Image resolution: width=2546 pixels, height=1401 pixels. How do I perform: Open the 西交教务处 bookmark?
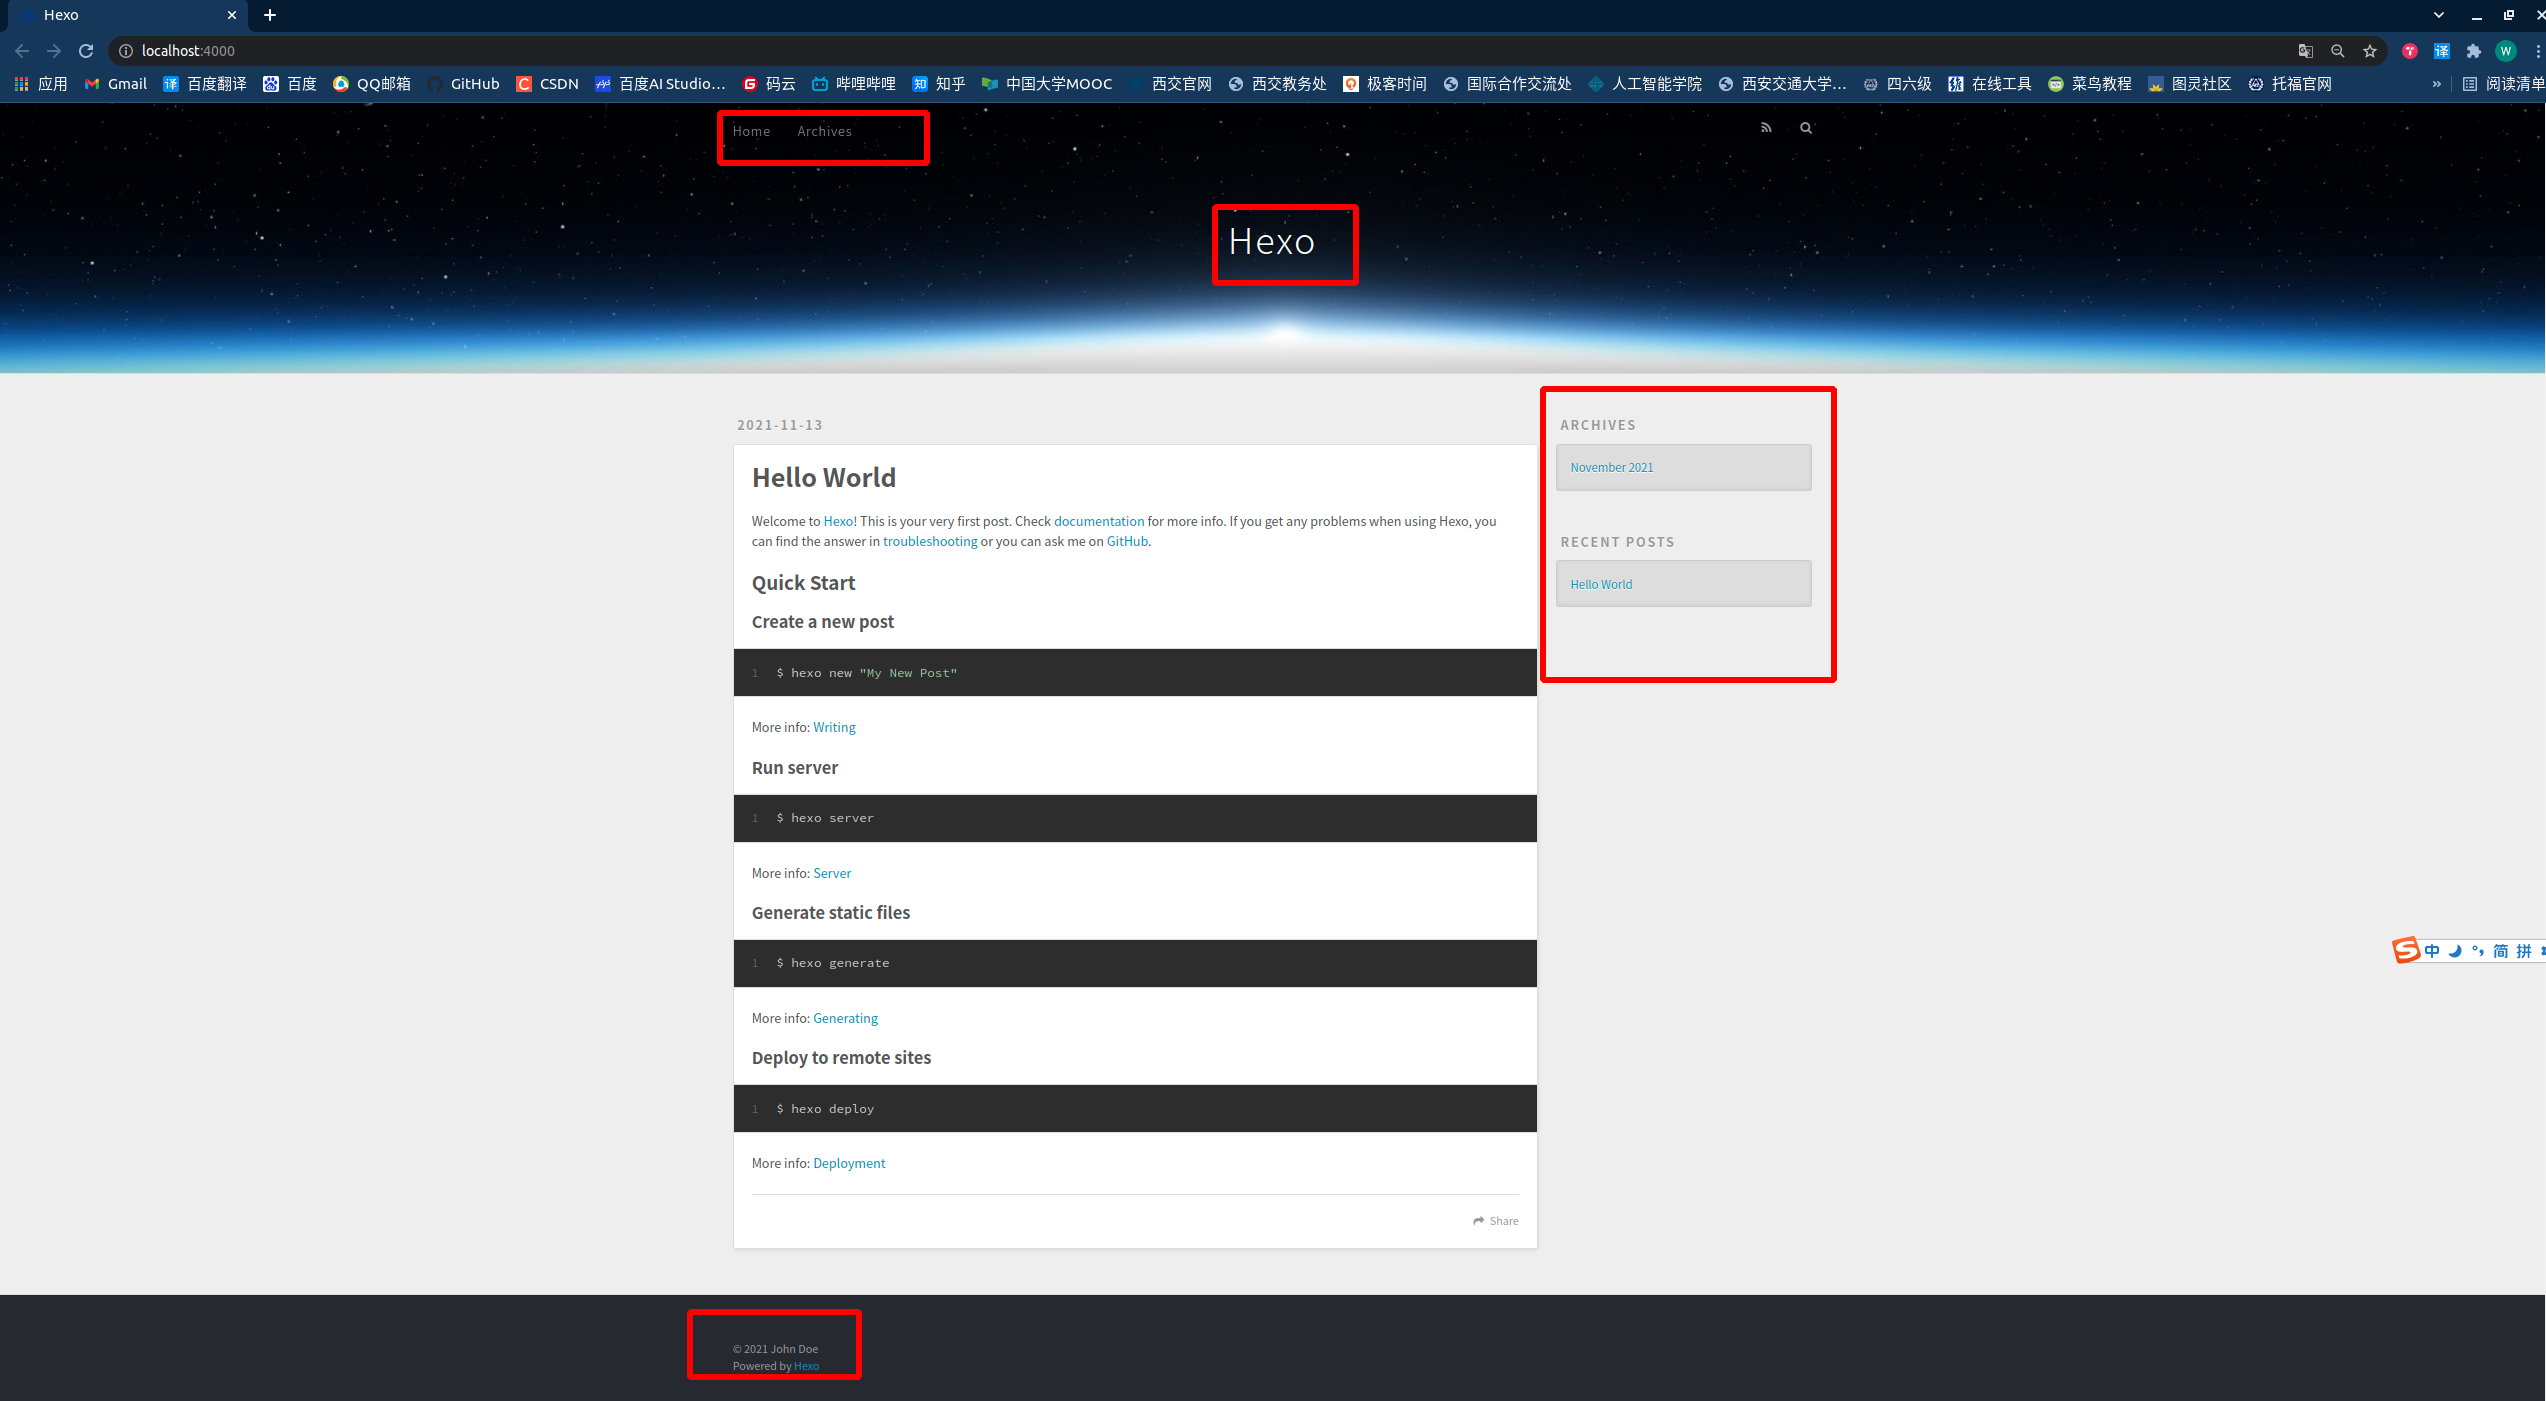click(x=1278, y=84)
